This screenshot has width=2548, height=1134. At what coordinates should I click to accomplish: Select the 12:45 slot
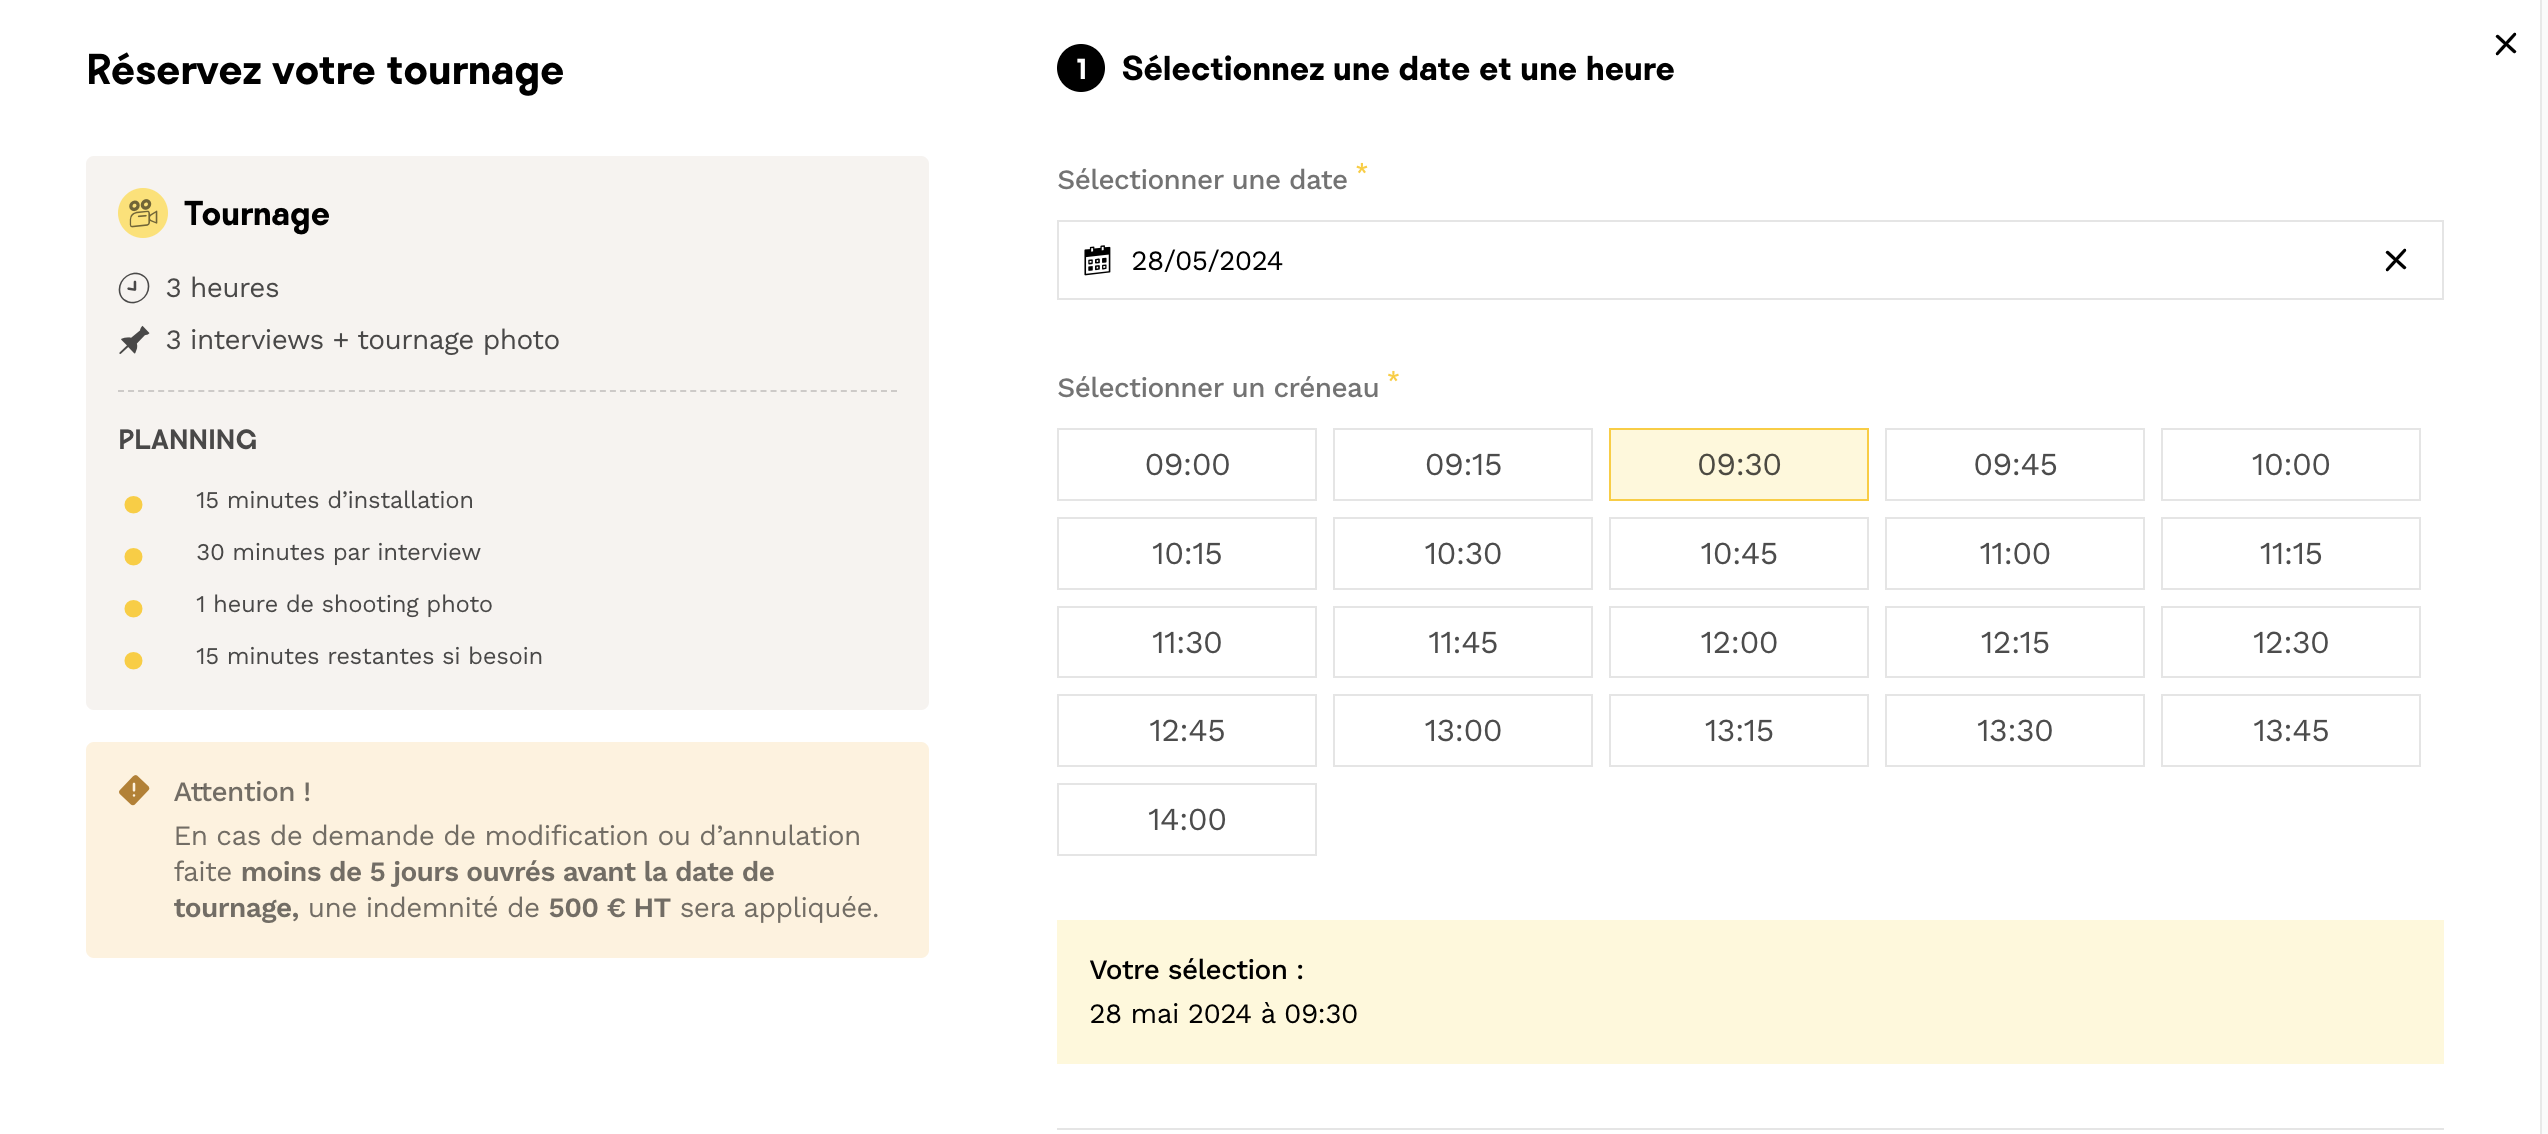click(1186, 731)
